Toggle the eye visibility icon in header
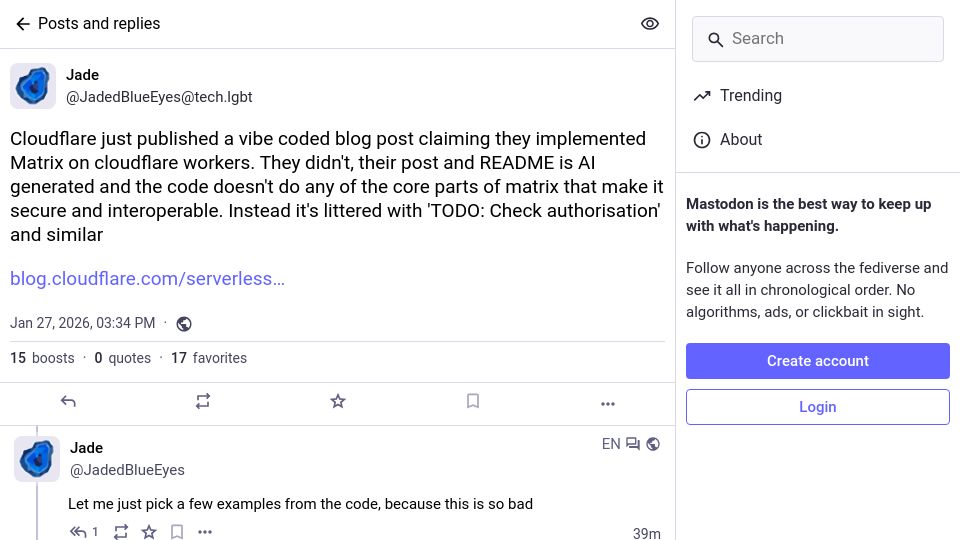This screenshot has width=960, height=540. pos(650,24)
